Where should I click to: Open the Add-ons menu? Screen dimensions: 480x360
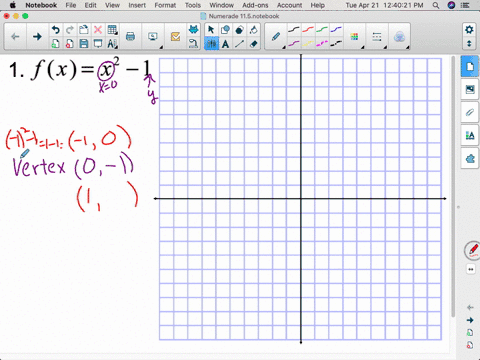pyautogui.click(x=255, y=5)
